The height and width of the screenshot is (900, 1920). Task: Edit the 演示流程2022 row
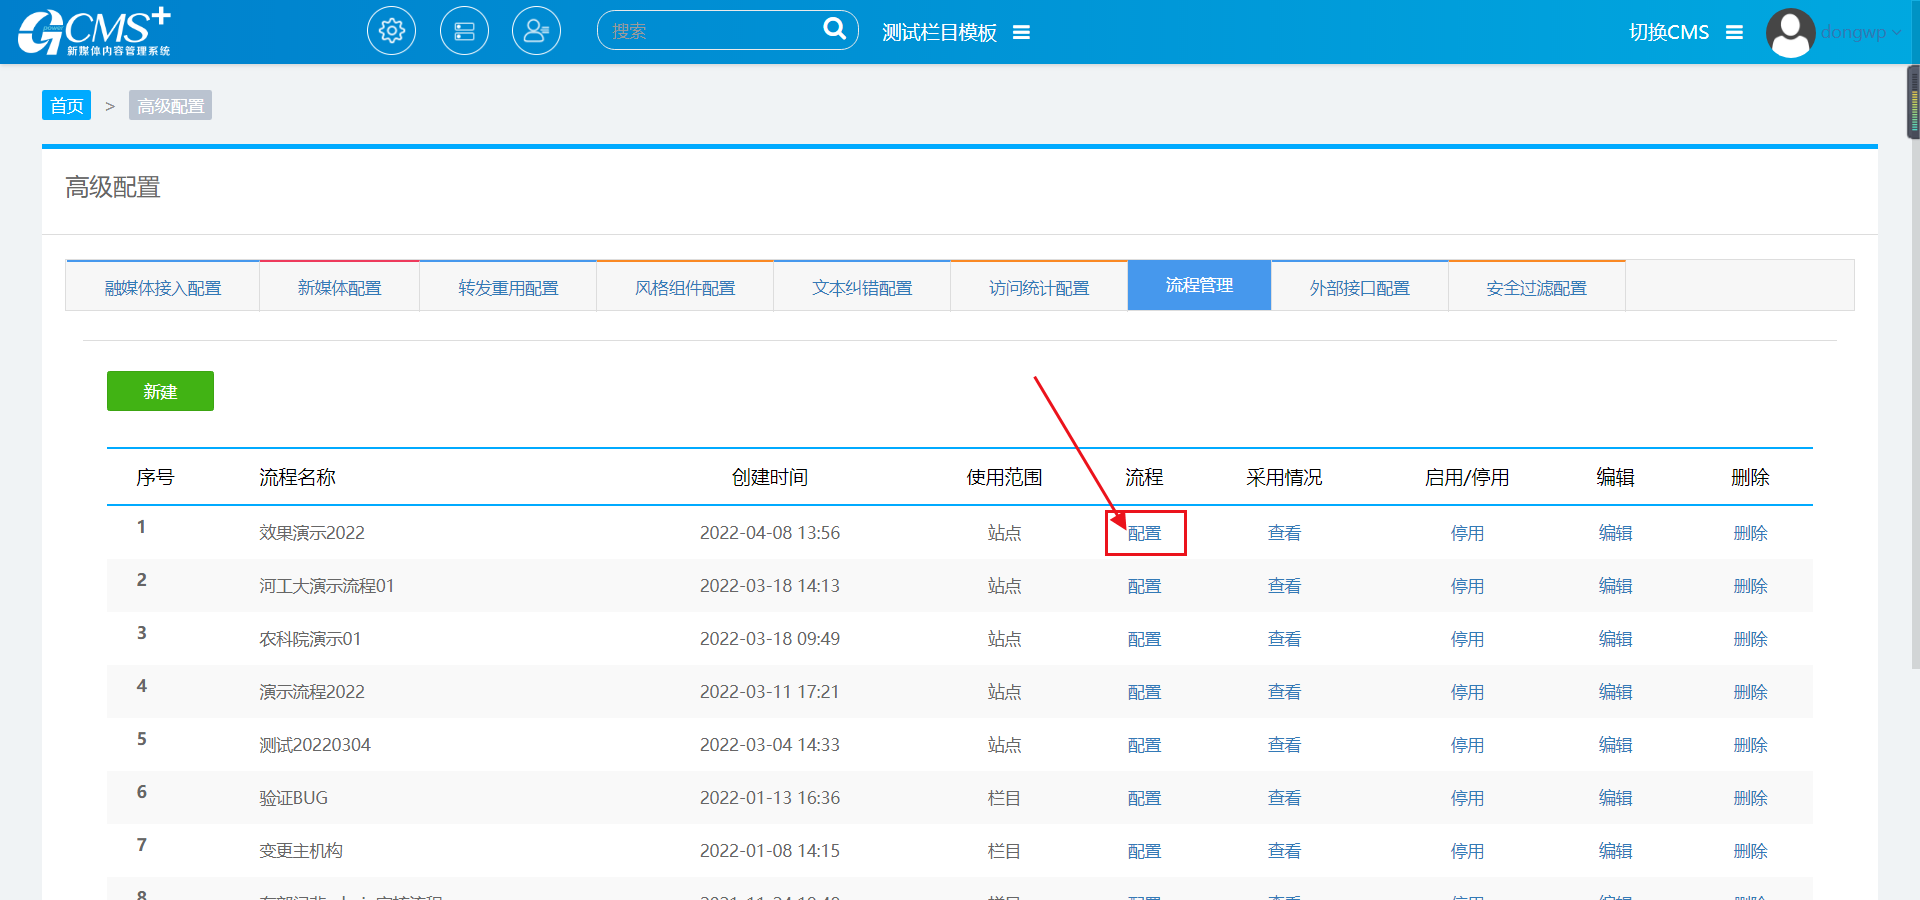1615,692
